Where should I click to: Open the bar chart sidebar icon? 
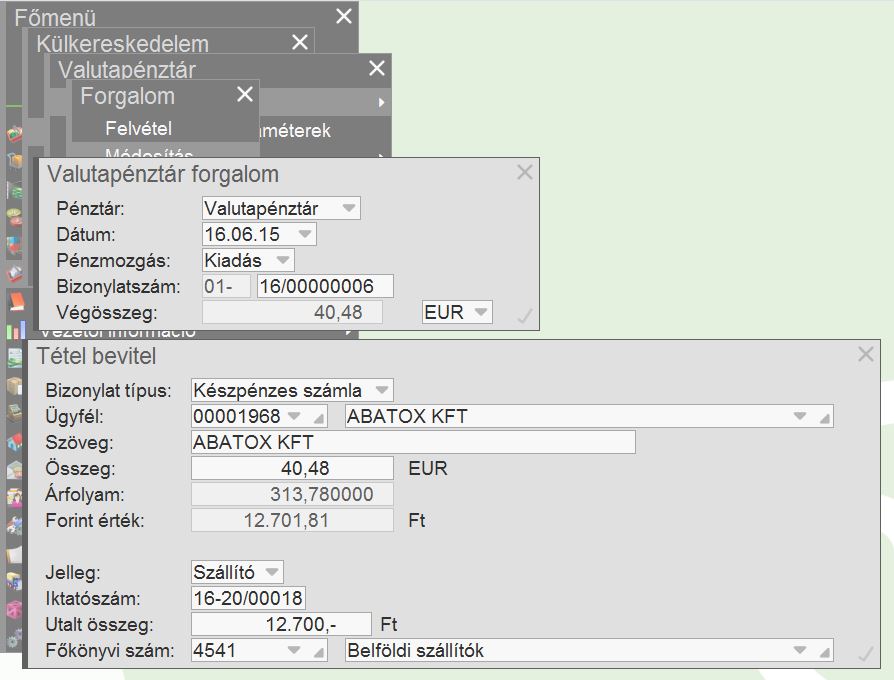16,330
